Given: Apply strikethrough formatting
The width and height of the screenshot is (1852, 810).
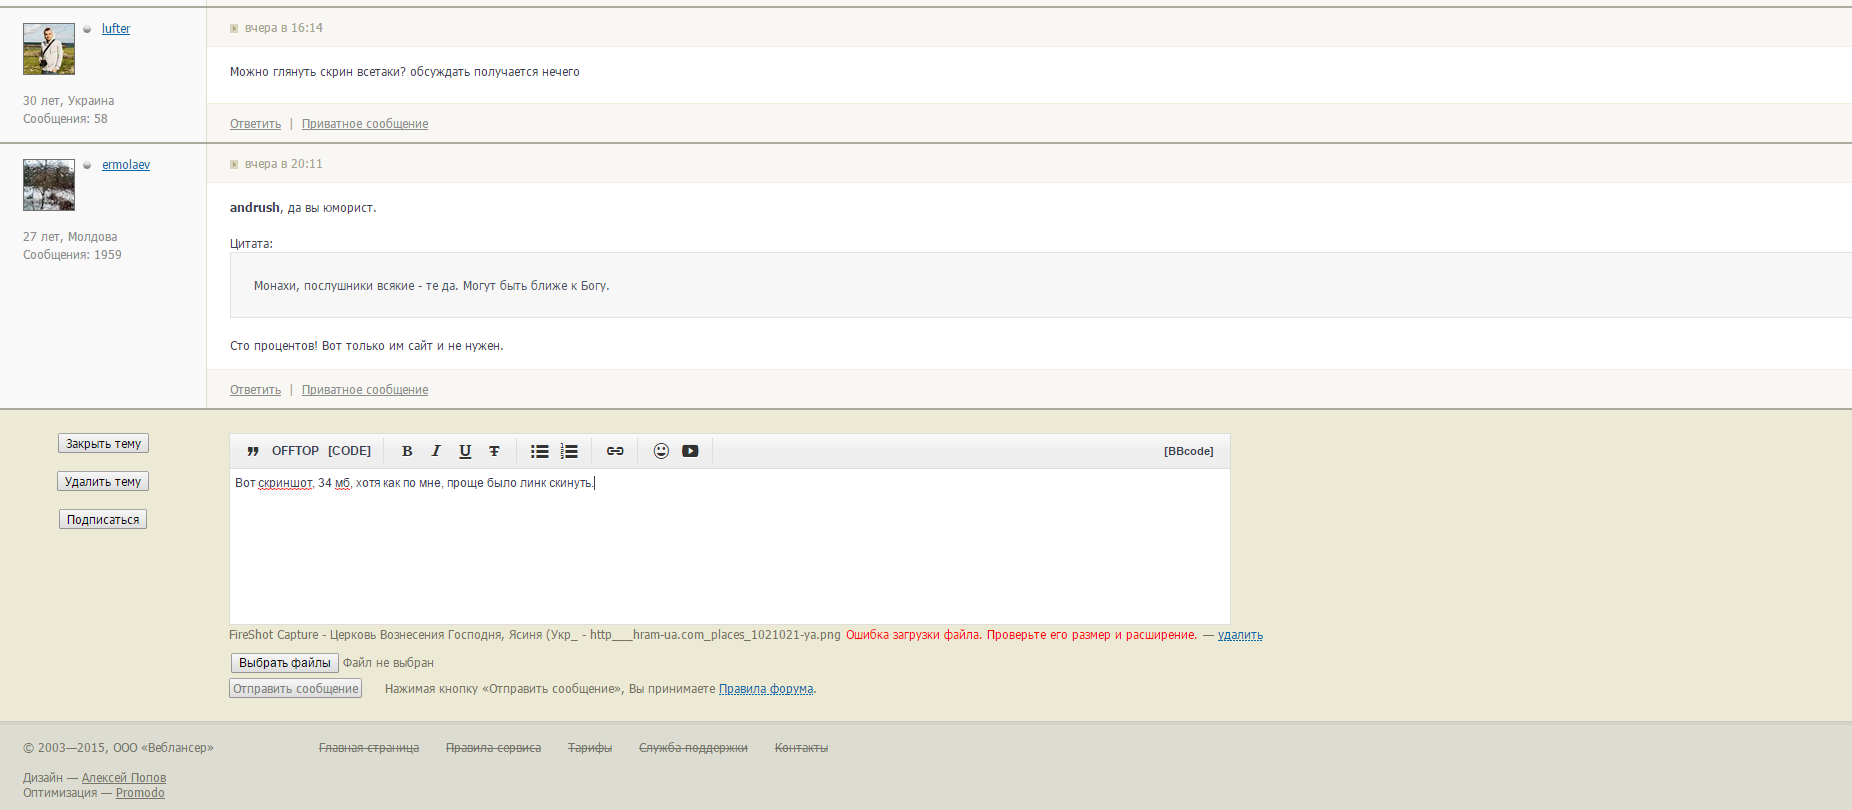Looking at the screenshot, I should 494,451.
